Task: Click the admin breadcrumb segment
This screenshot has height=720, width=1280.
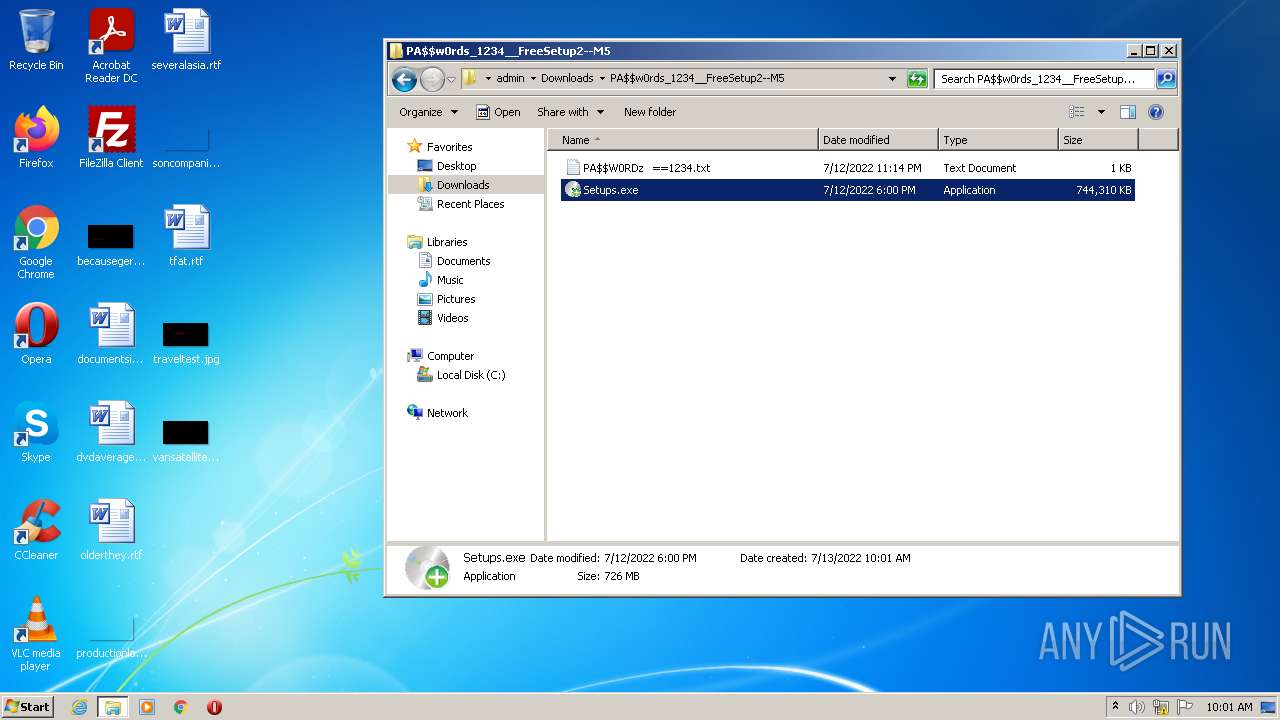Action: [510, 78]
